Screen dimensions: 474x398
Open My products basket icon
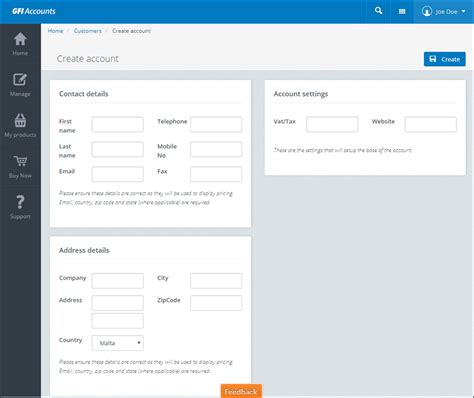20,121
